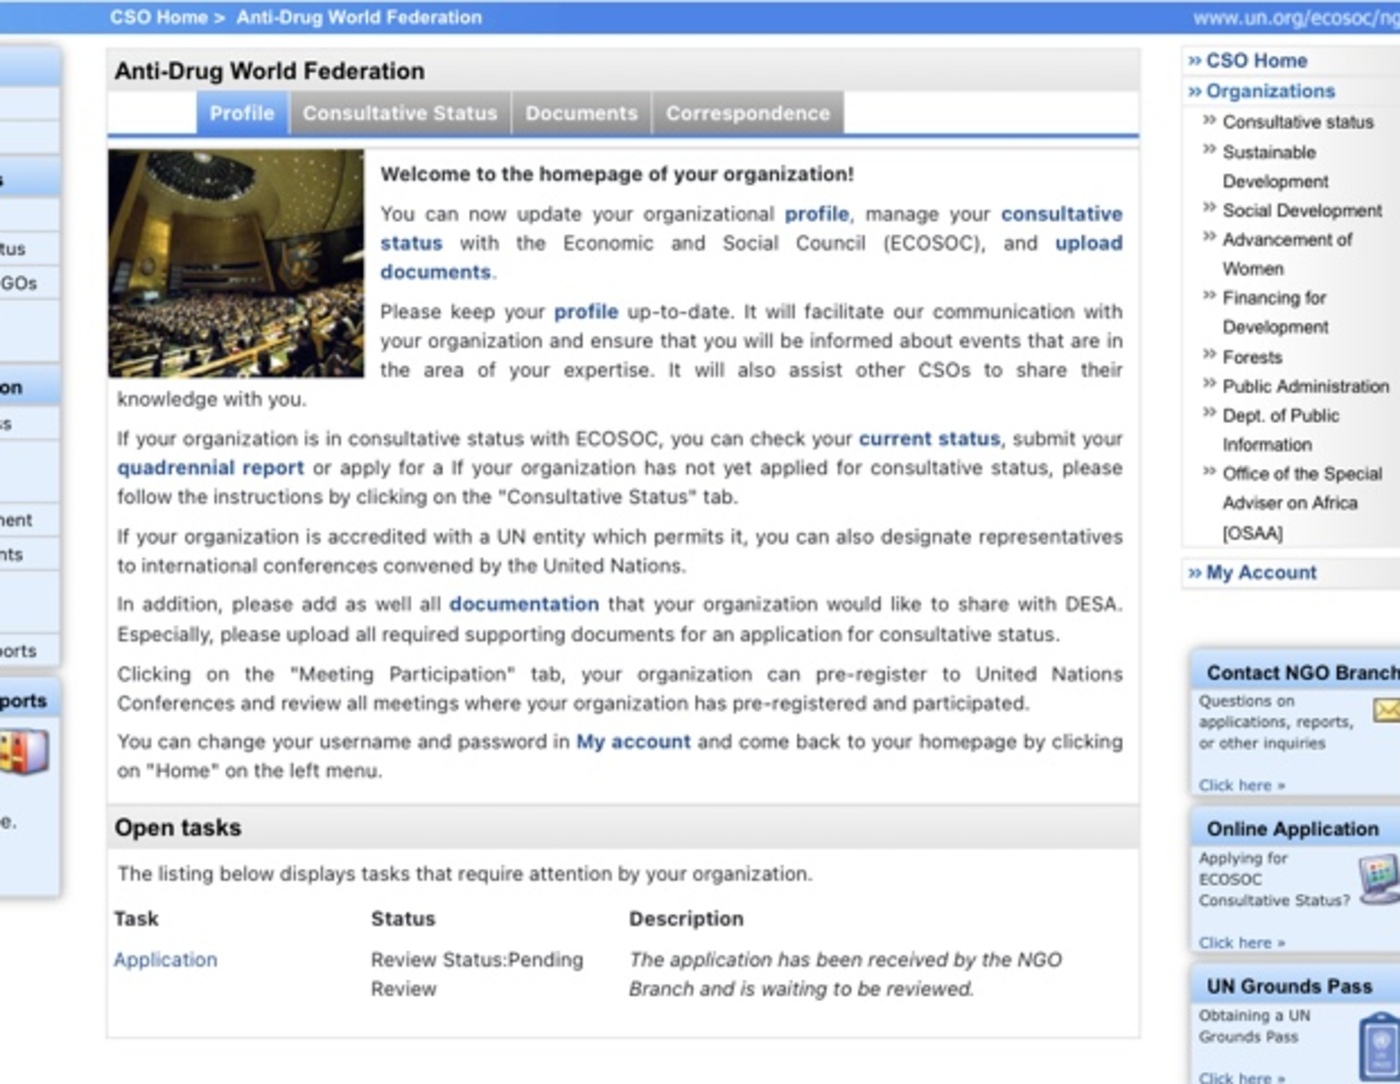Click 'Click here' under Online Application
This screenshot has height=1084, width=1400.
point(1242,943)
